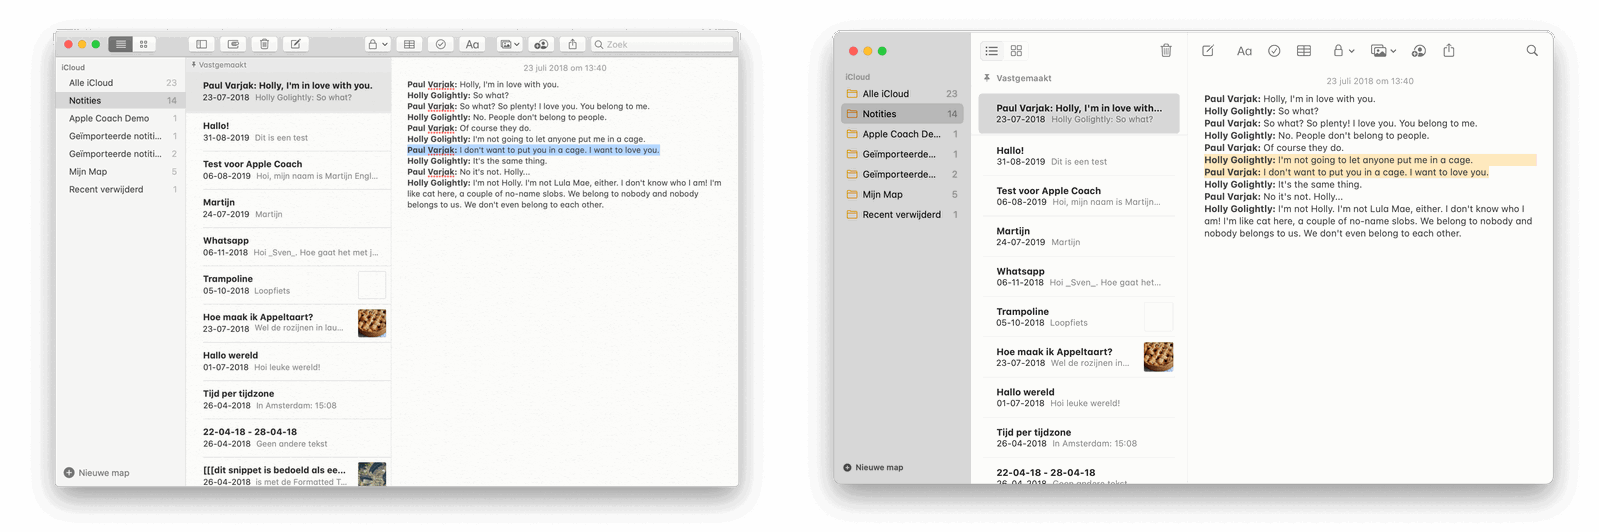Open Aa text format menu in left window
The image size is (1599, 532).
pyautogui.click(x=472, y=44)
